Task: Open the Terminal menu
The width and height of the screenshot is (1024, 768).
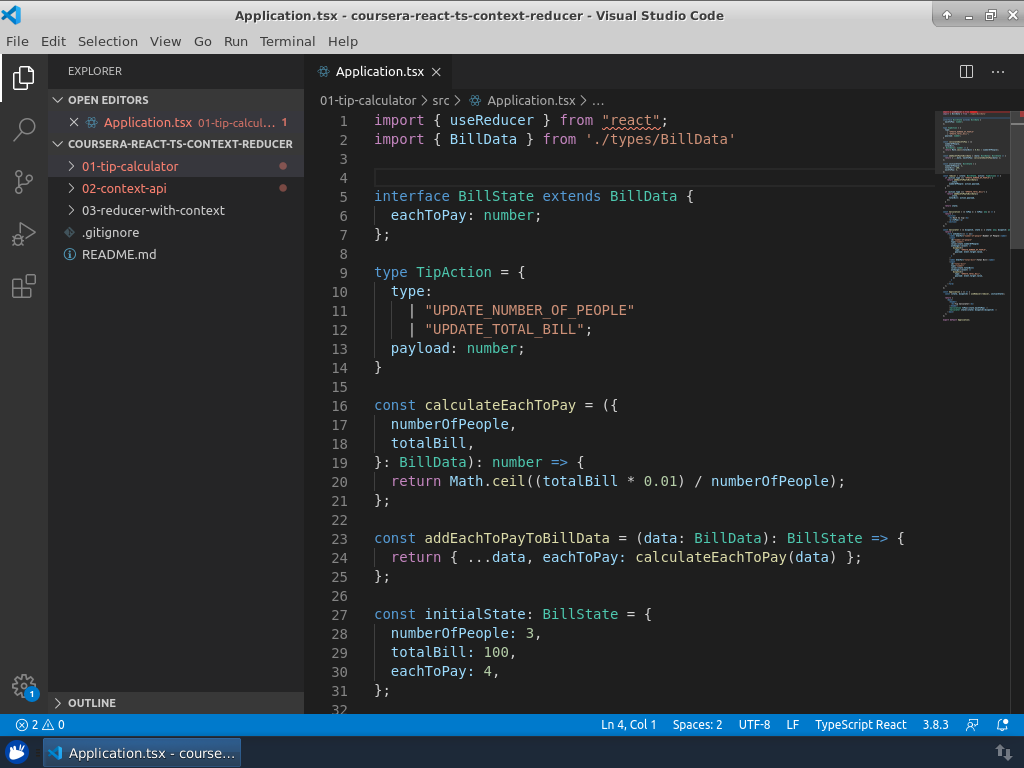Action: pyautogui.click(x=287, y=41)
